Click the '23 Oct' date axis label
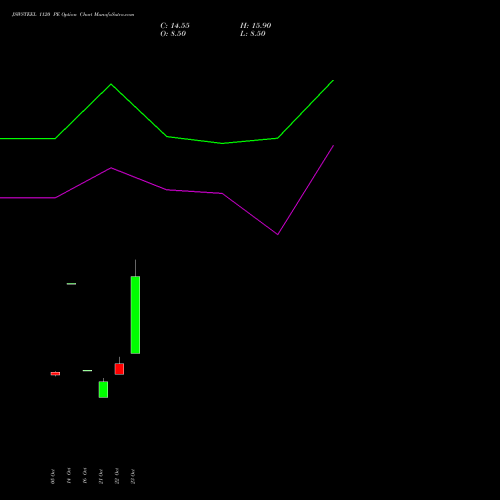The width and height of the screenshot is (500, 500). (x=133, y=476)
